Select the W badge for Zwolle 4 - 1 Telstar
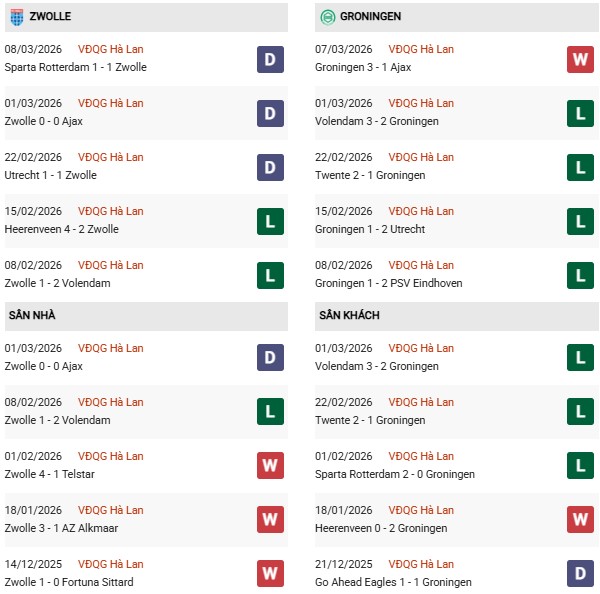The width and height of the screenshot is (600, 594). coord(270,466)
